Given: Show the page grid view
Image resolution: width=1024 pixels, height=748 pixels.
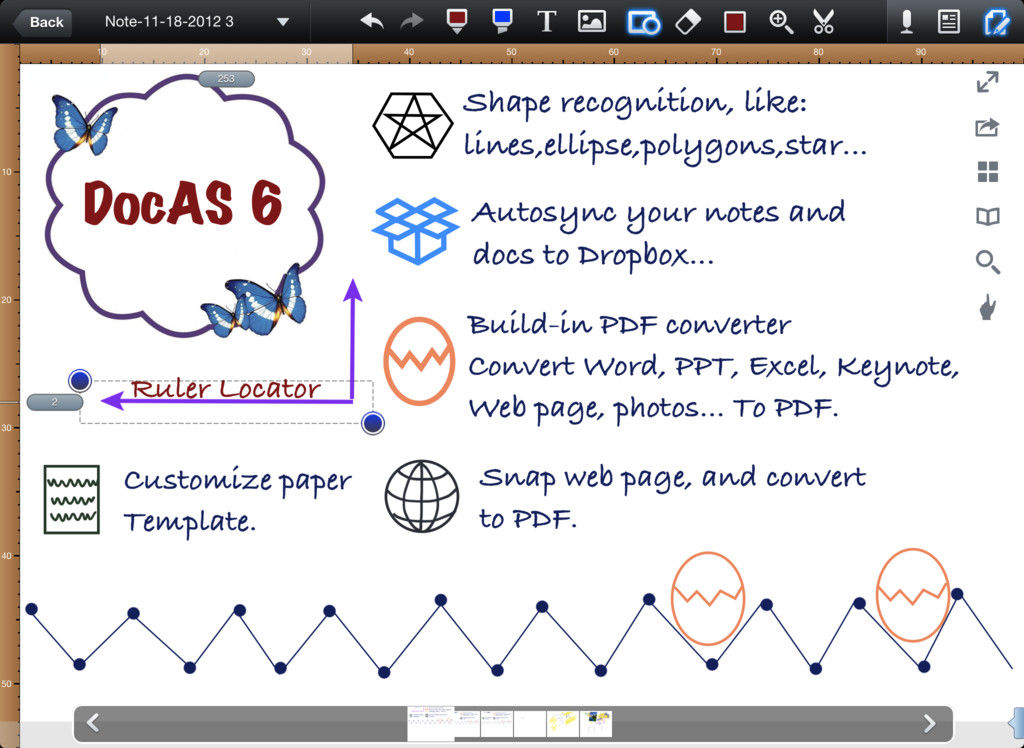Looking at the screenshot, I should coord(987,172).
